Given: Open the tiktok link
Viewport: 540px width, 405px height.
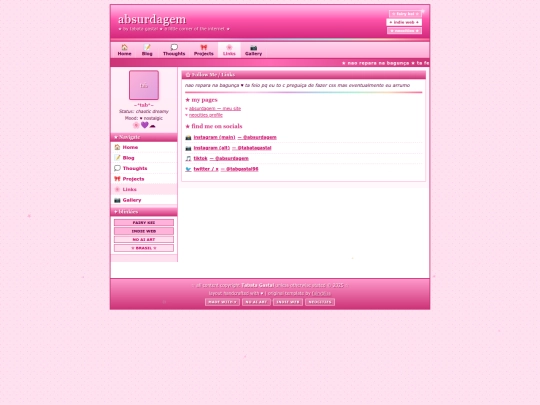Looking at the screenshot, I should point(200,158).
